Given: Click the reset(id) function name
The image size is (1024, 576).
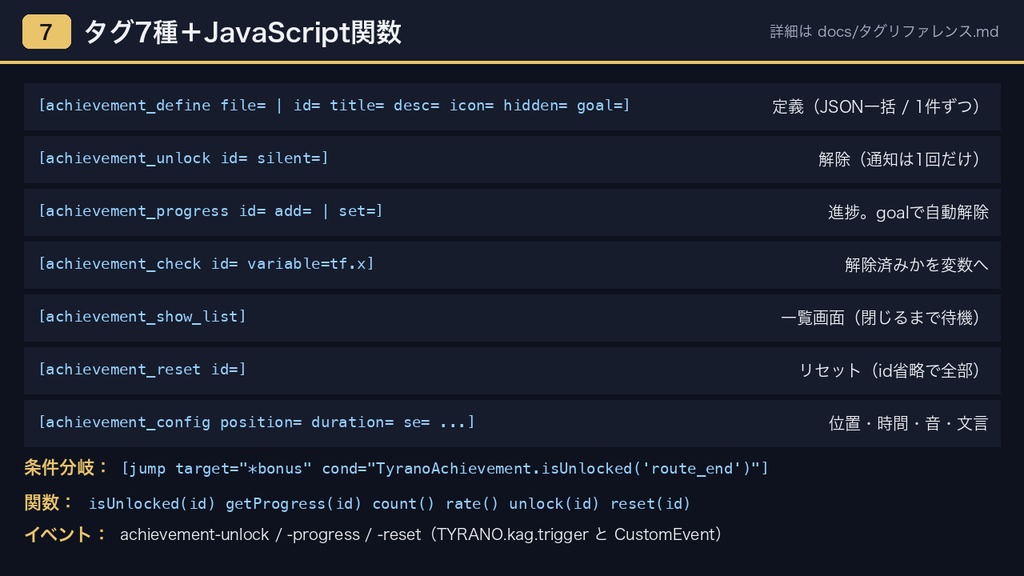Looking at the screenshot, I should pyautogui.click(x=650, y=504).
